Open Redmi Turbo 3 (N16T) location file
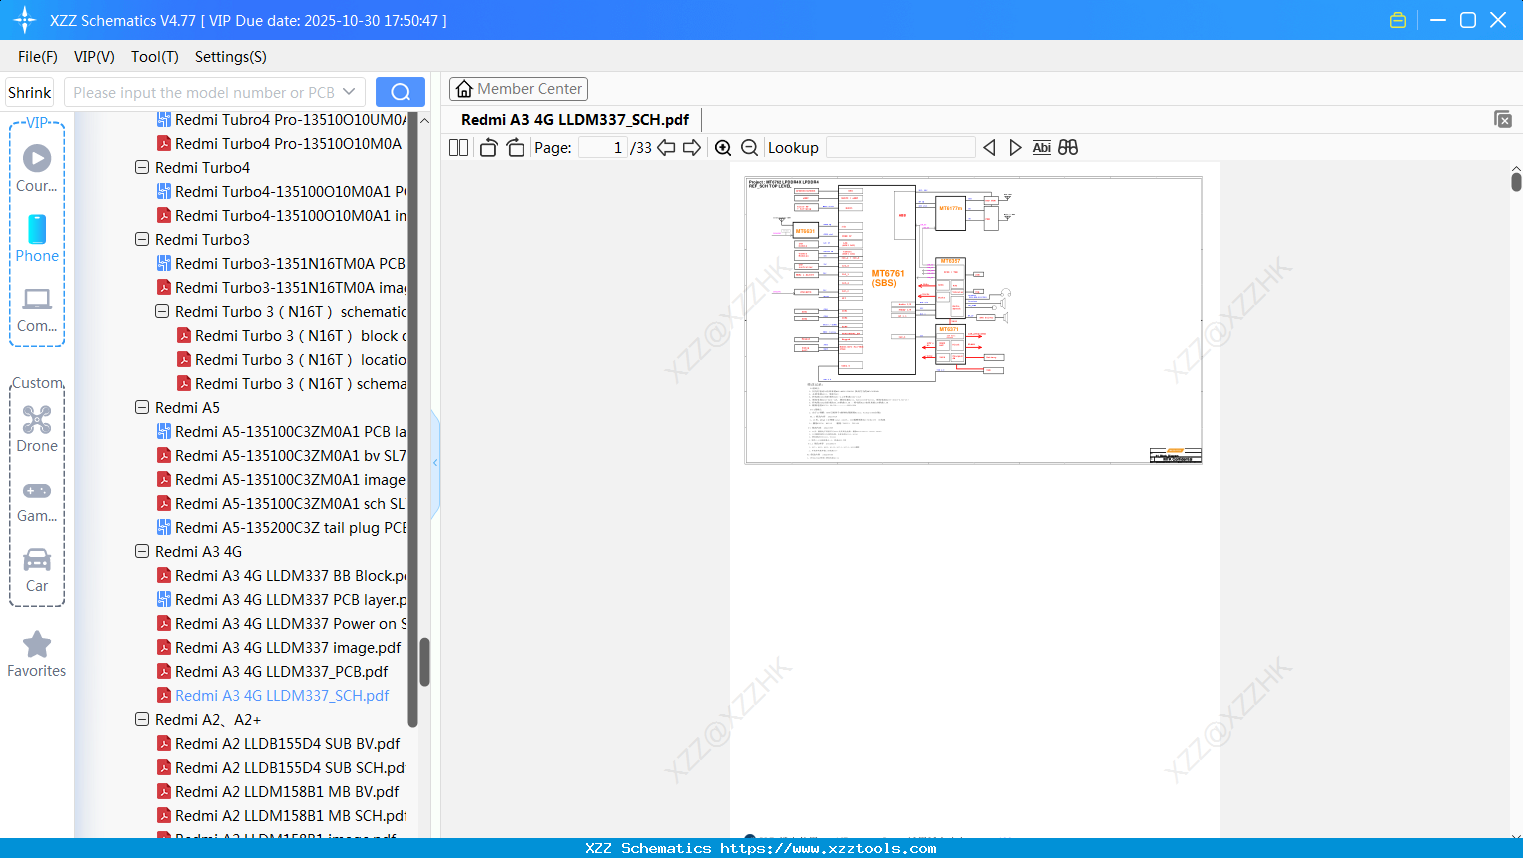The image size is (1523, 858). (x=301, y=360)
